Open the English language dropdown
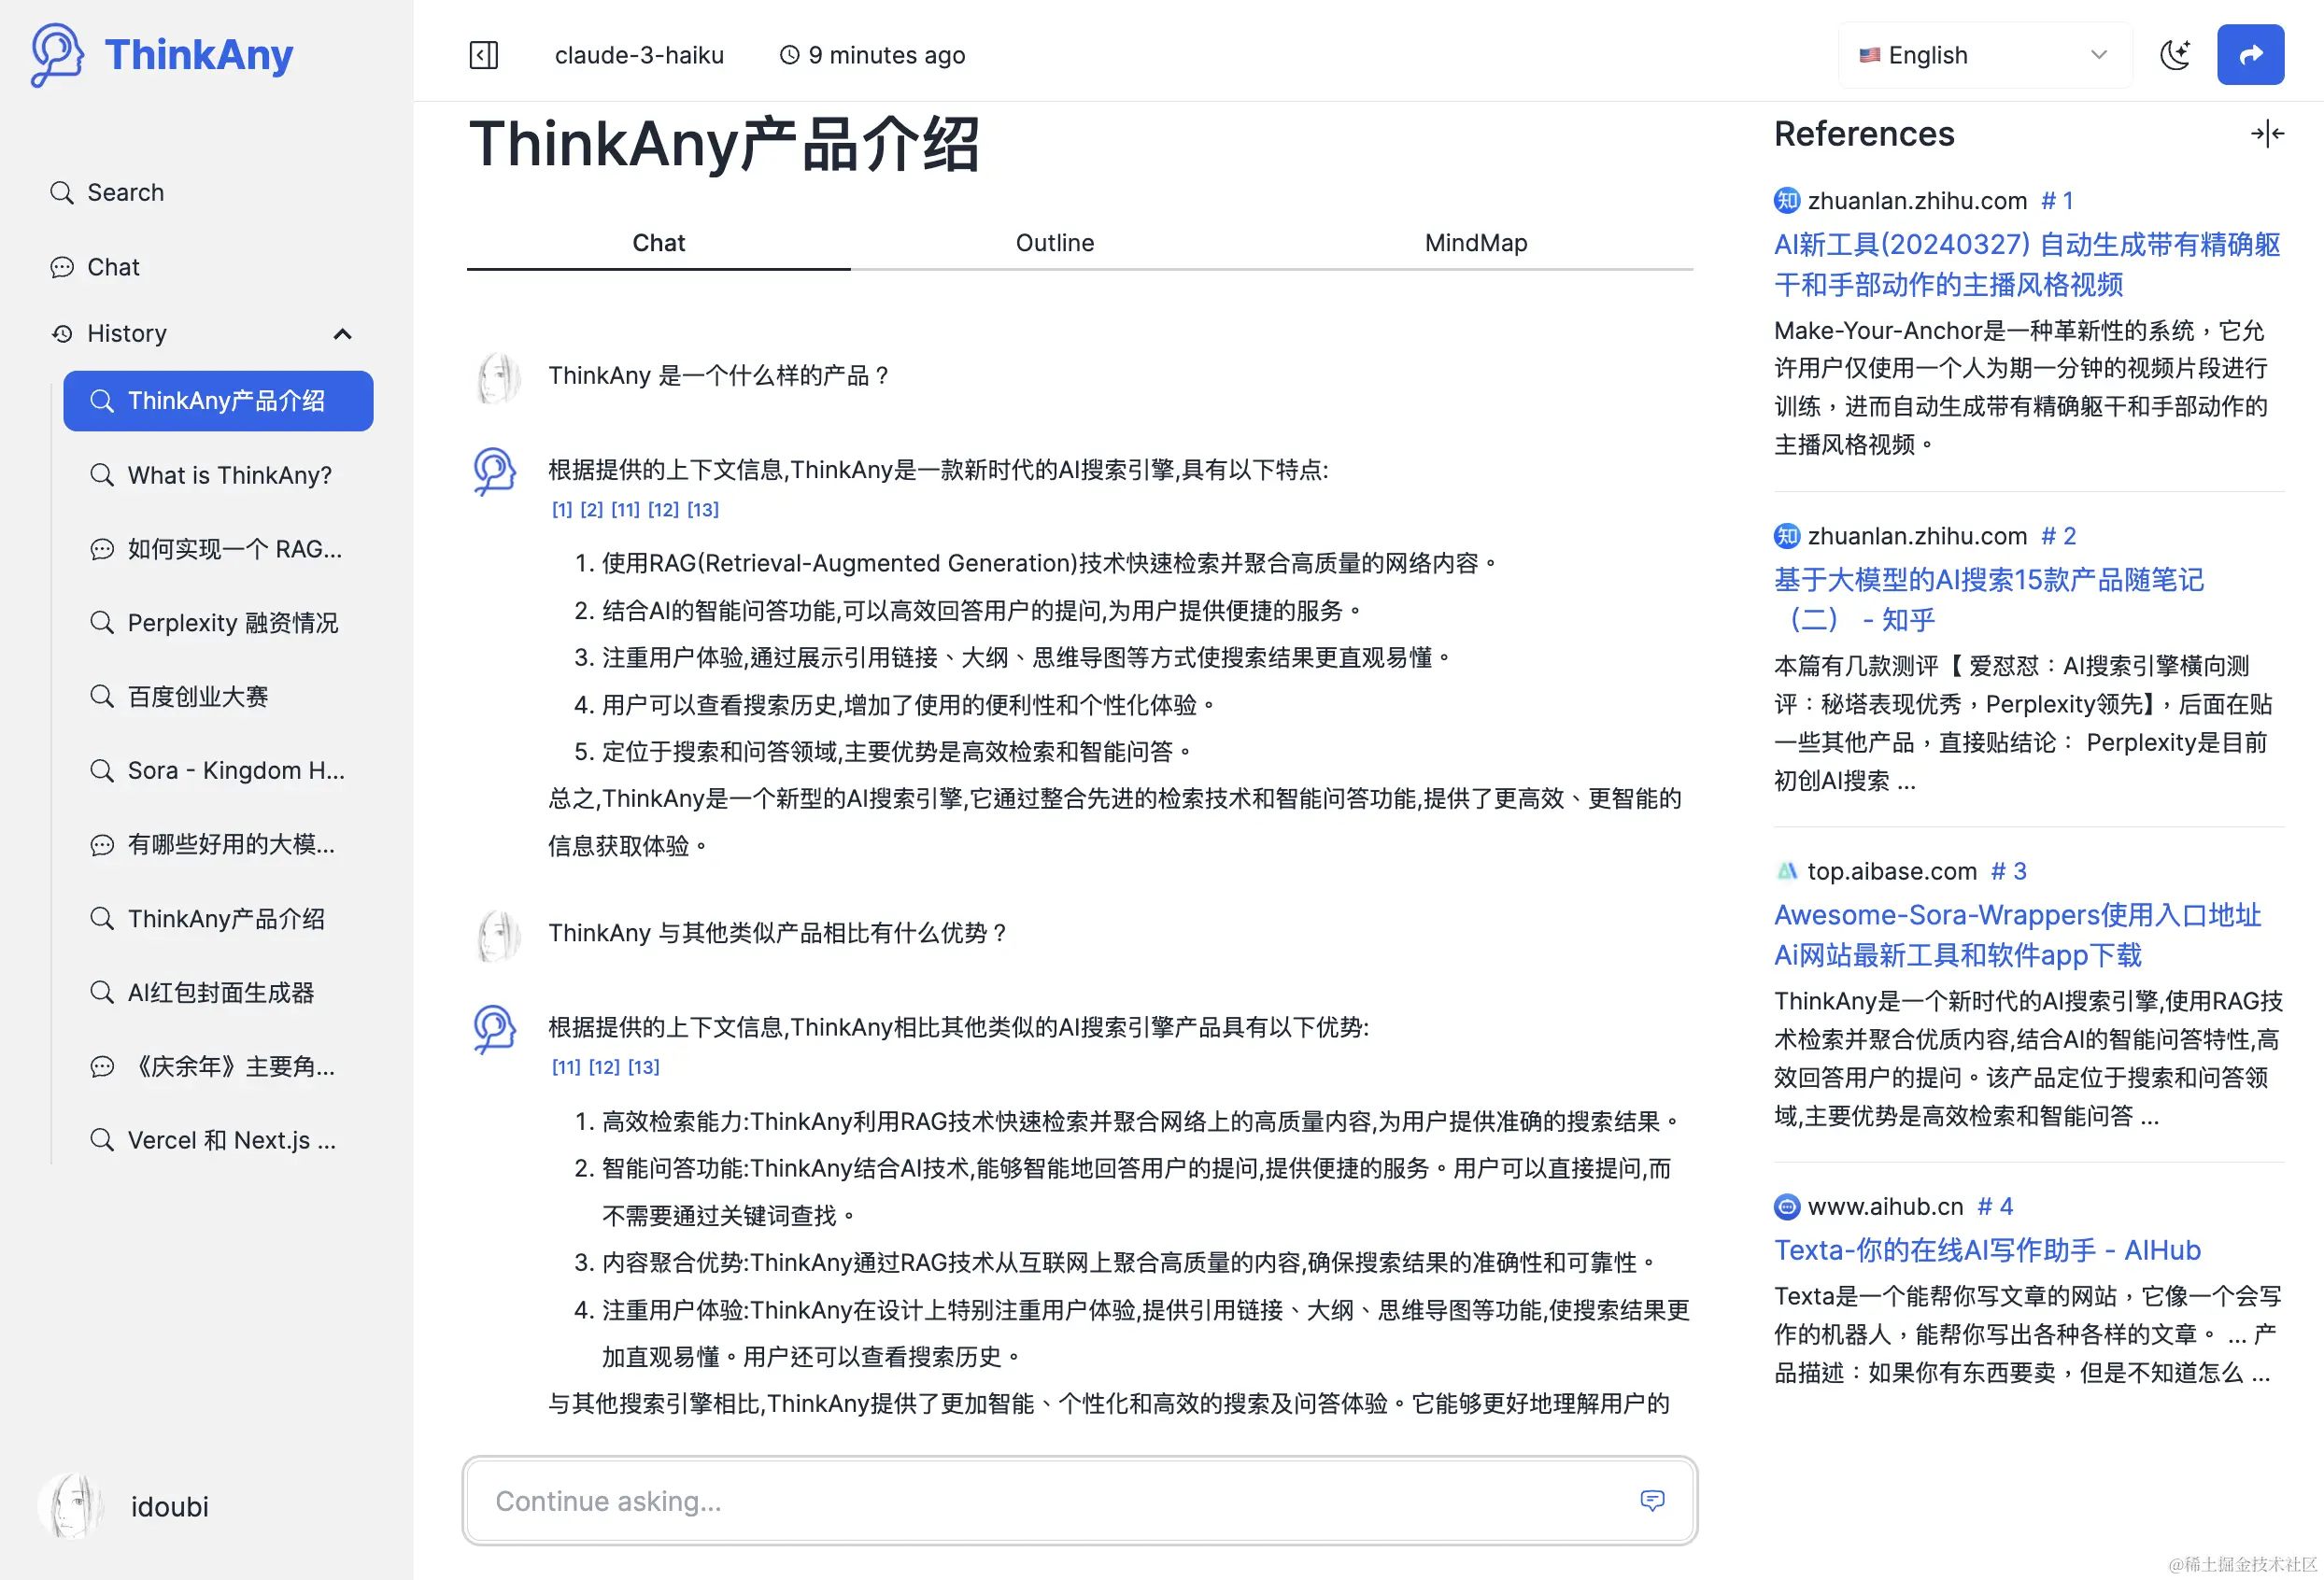Viewport: 2324px width, 1580px height. (x=1983, y=55)
